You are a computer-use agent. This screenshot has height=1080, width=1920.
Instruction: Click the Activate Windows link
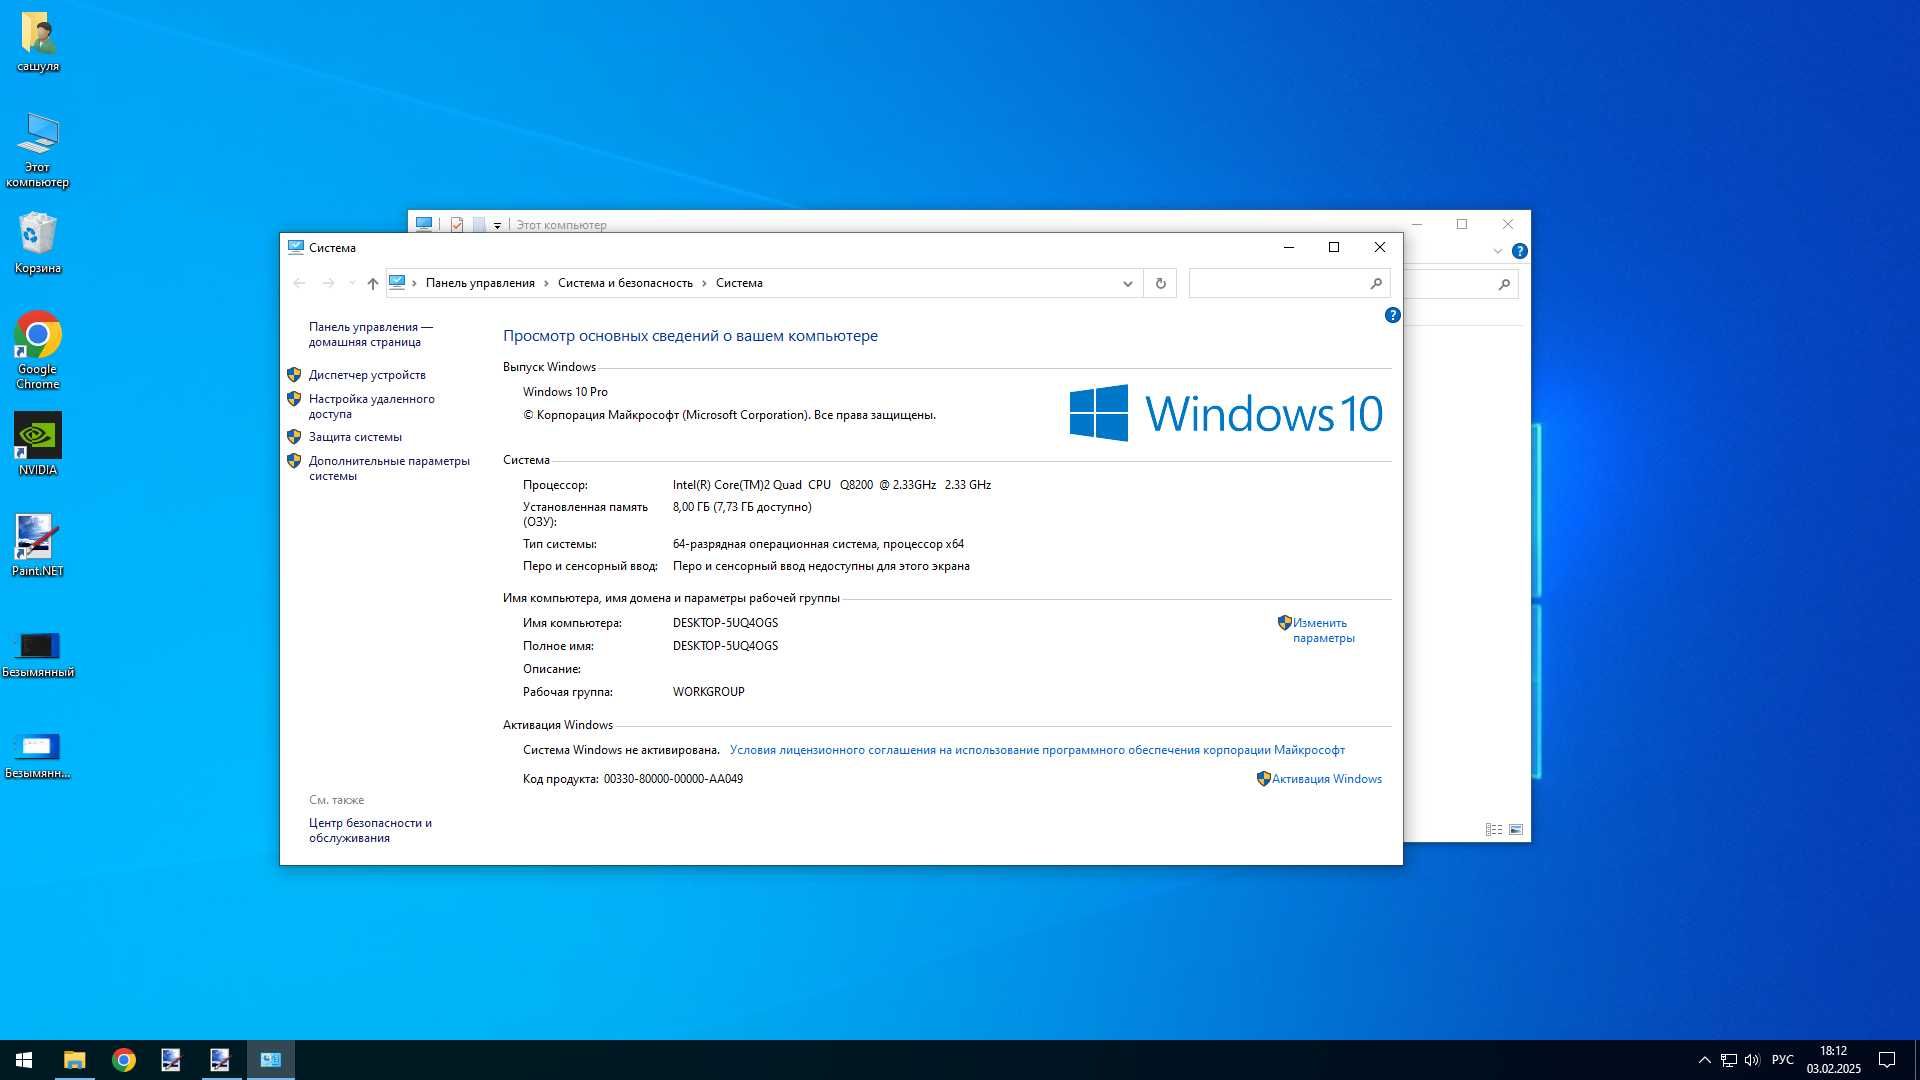point(1326,779)
